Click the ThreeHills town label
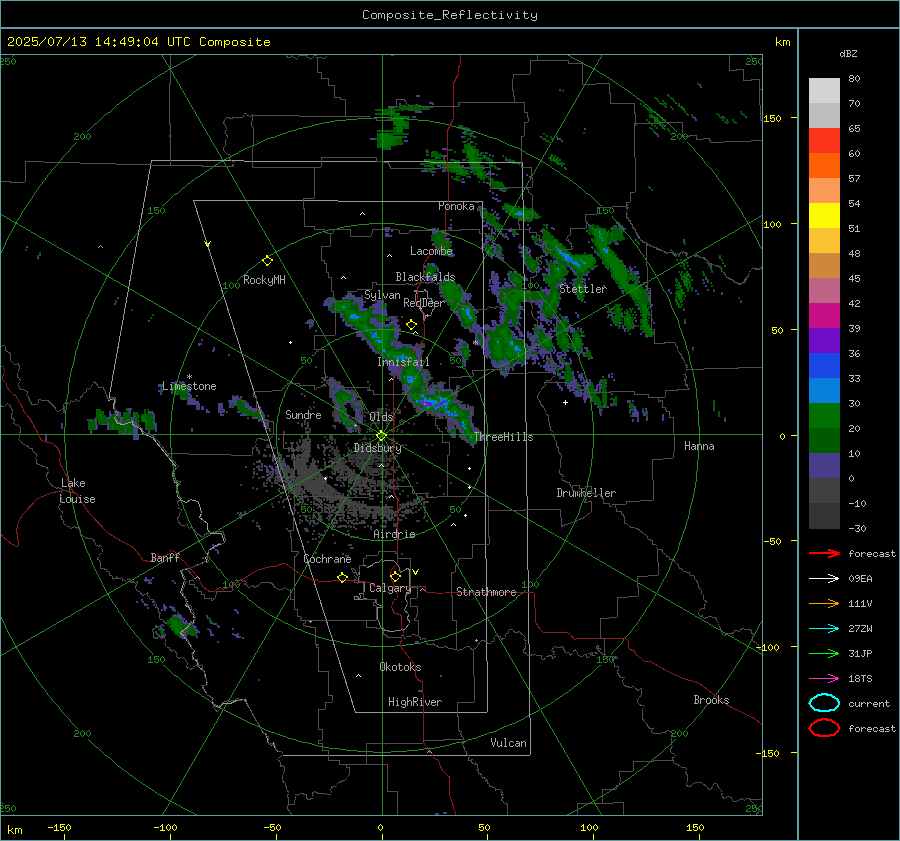 tap(503, 437)
